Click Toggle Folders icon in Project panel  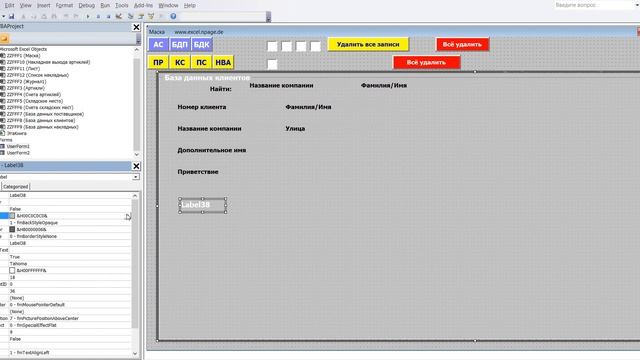tap(4, 38)
